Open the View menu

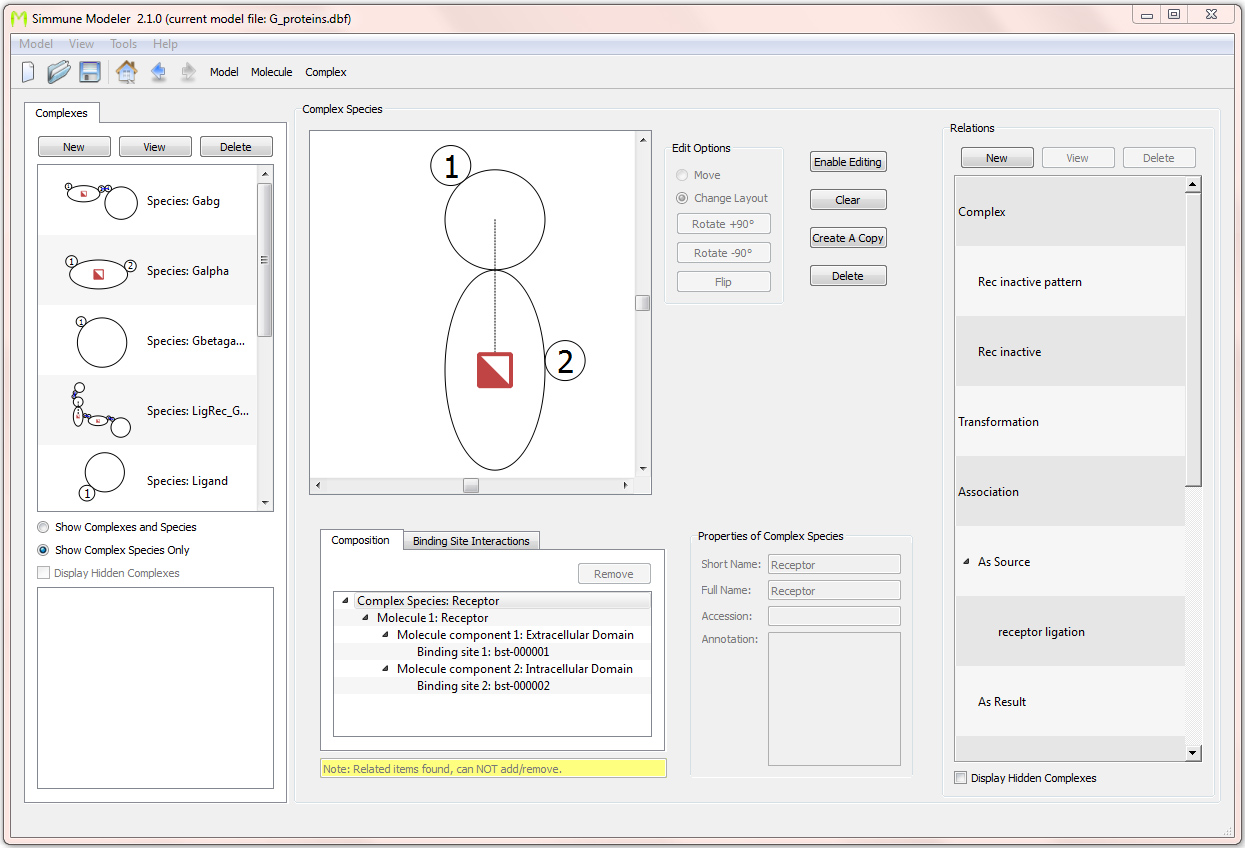[82, 44]
